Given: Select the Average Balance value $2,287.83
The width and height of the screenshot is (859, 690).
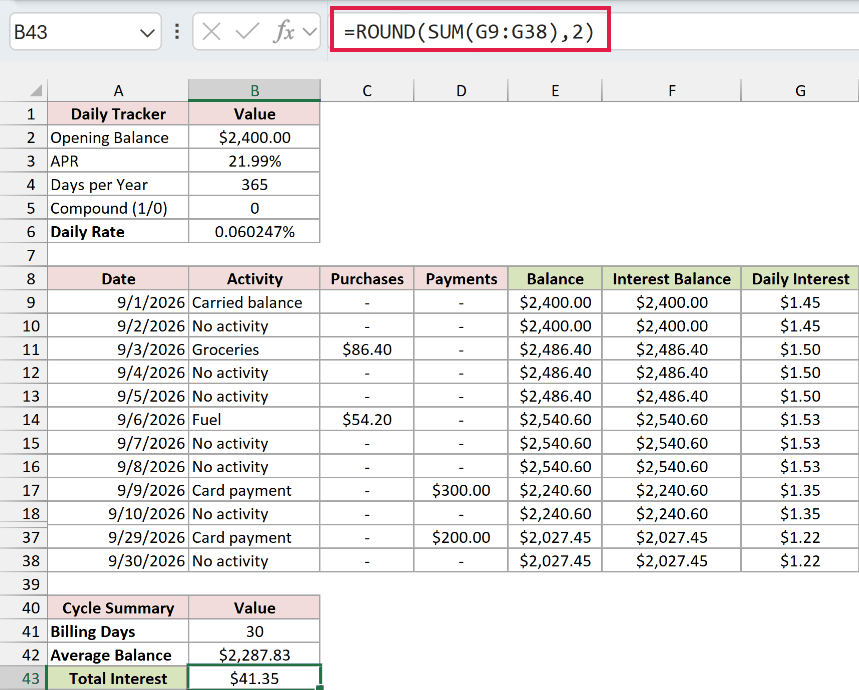Looking at the screenshot, I should (x=254, y=655).
